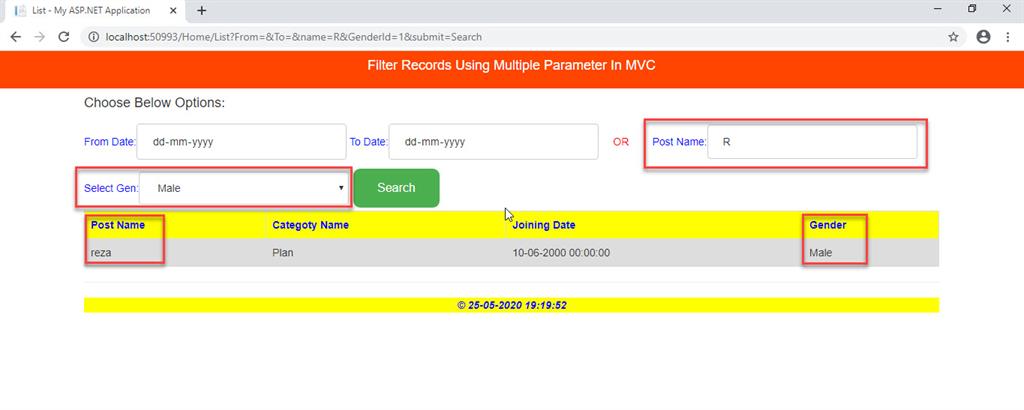This screenshot has width=1024, height=410.
Task: Click the From Date input field
Action: pyautogui.click(x=241, y=142)
